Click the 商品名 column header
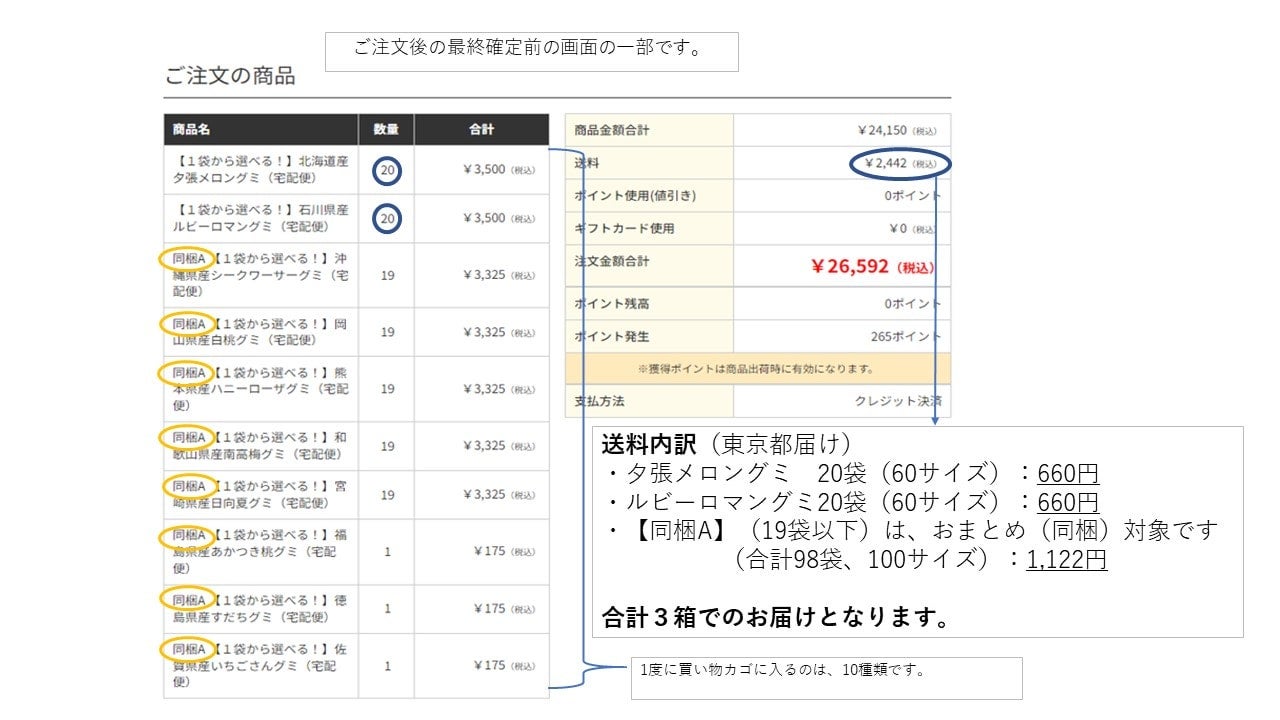 [191, 130]
